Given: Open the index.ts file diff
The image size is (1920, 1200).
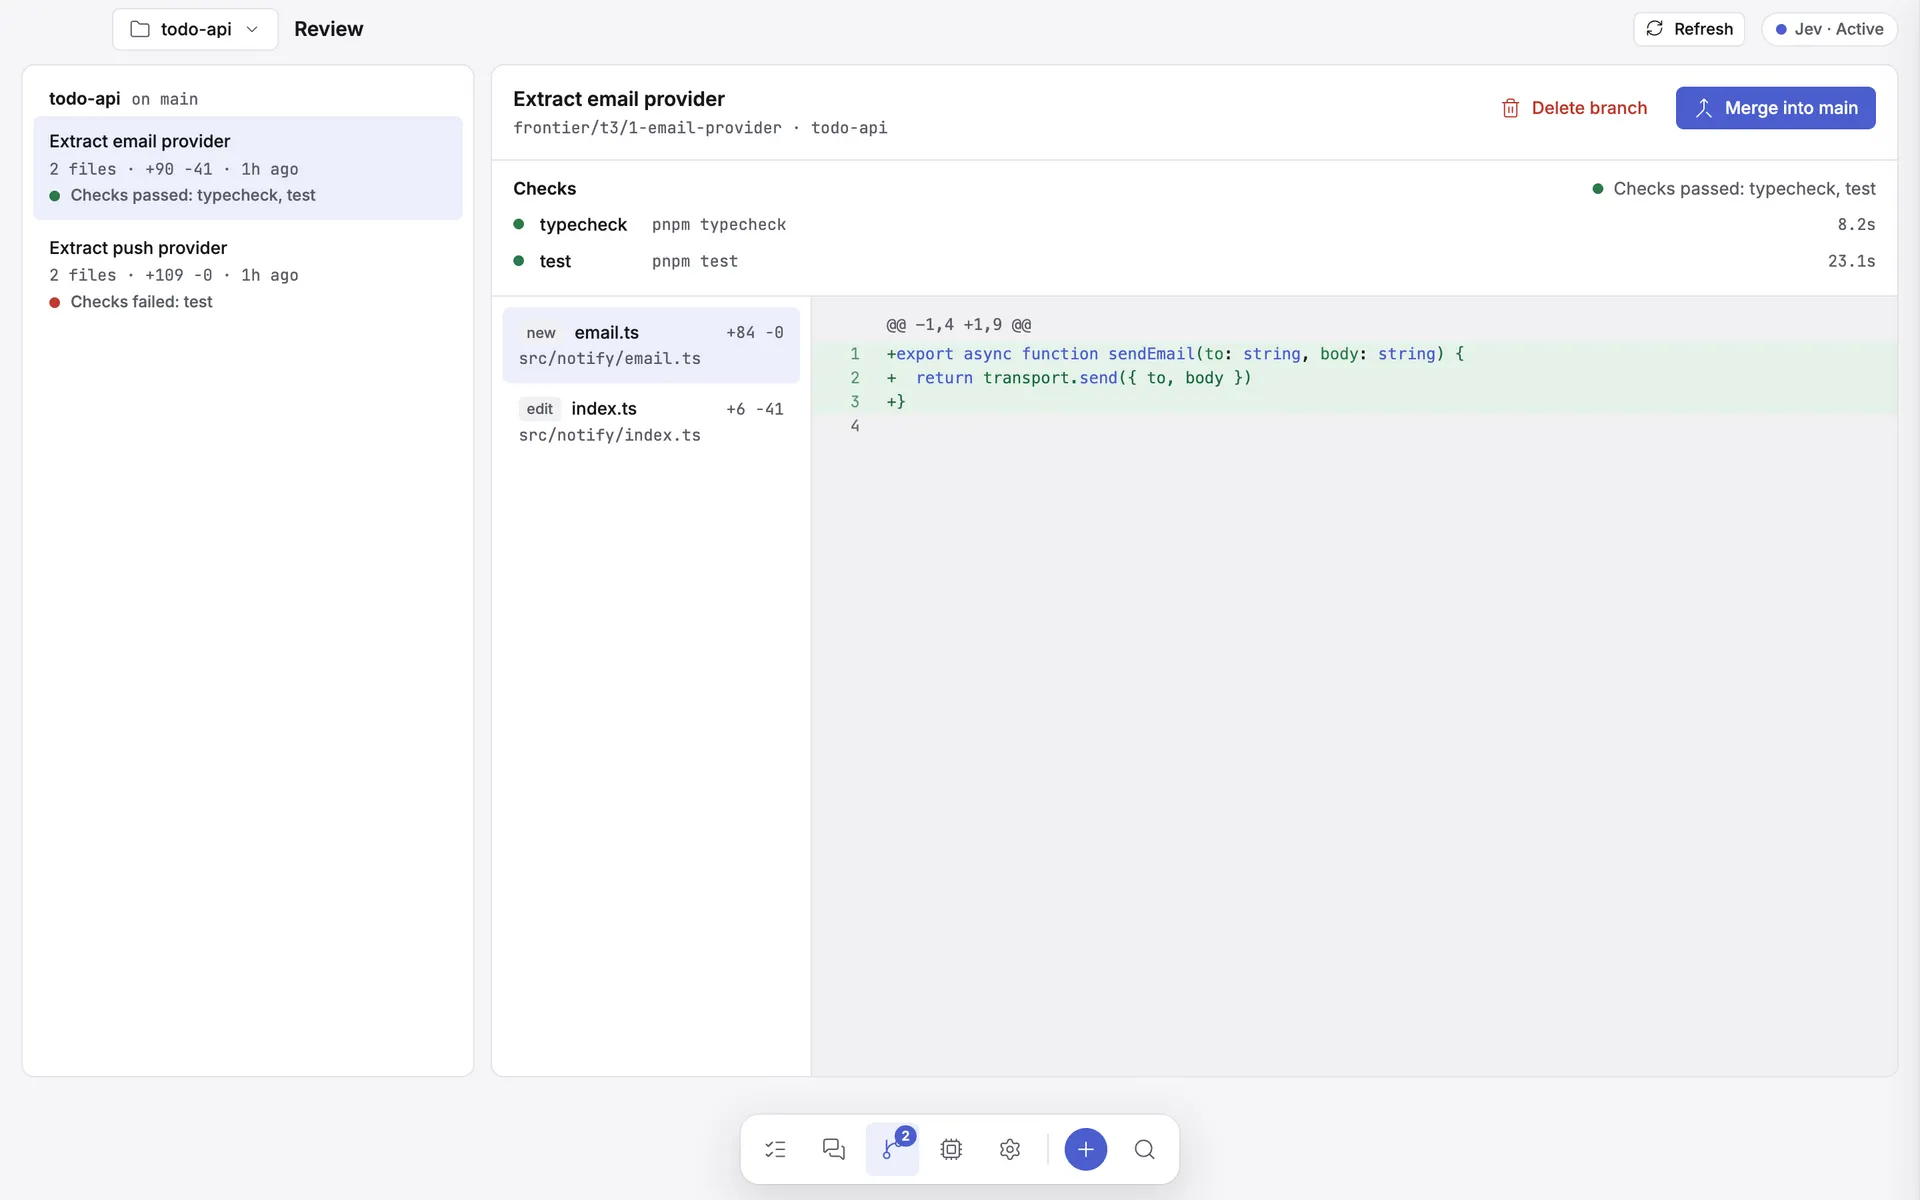Looking at the screenshot, I should [x=651, y=421].
